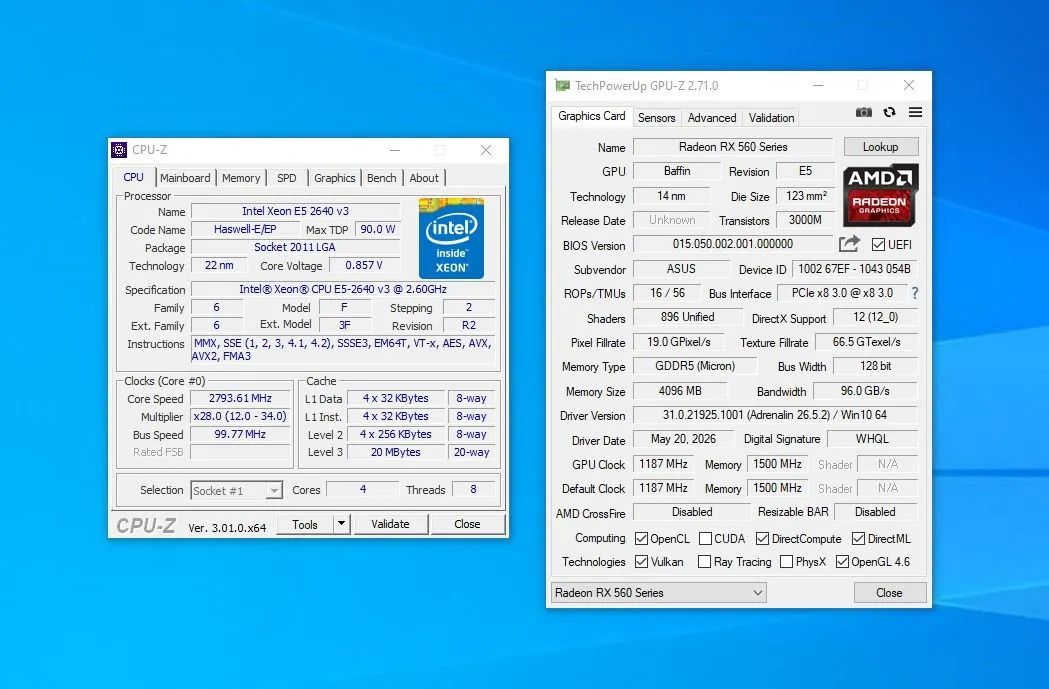The height and width of the screenshot is (689, 1049).
Task: Click the BIOS export share icon
Action: pyautogui.click(x=849, y=244)
